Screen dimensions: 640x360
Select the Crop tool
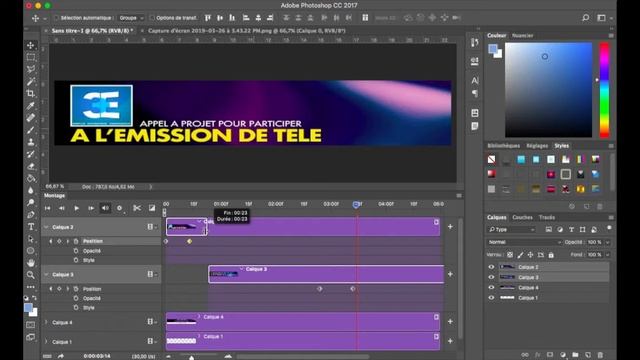pyautogui.click(x=31, y=93)
